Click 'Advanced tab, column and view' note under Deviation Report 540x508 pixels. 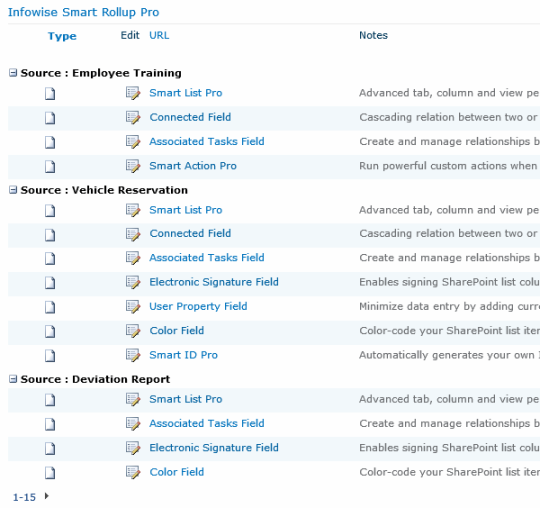pyautogui.click(x=449, y=399)
